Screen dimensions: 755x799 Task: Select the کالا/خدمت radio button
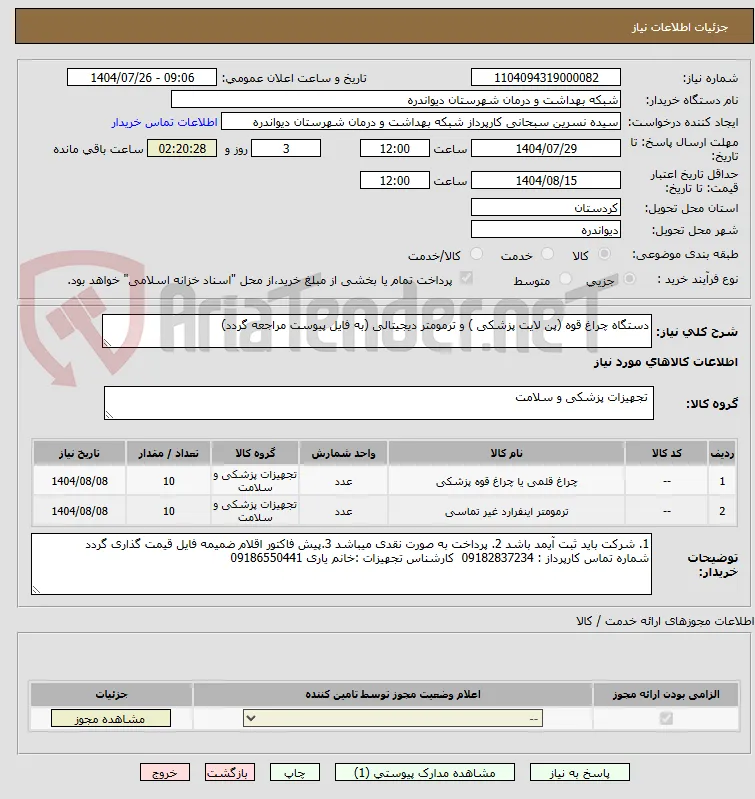(x=476, y=254)
